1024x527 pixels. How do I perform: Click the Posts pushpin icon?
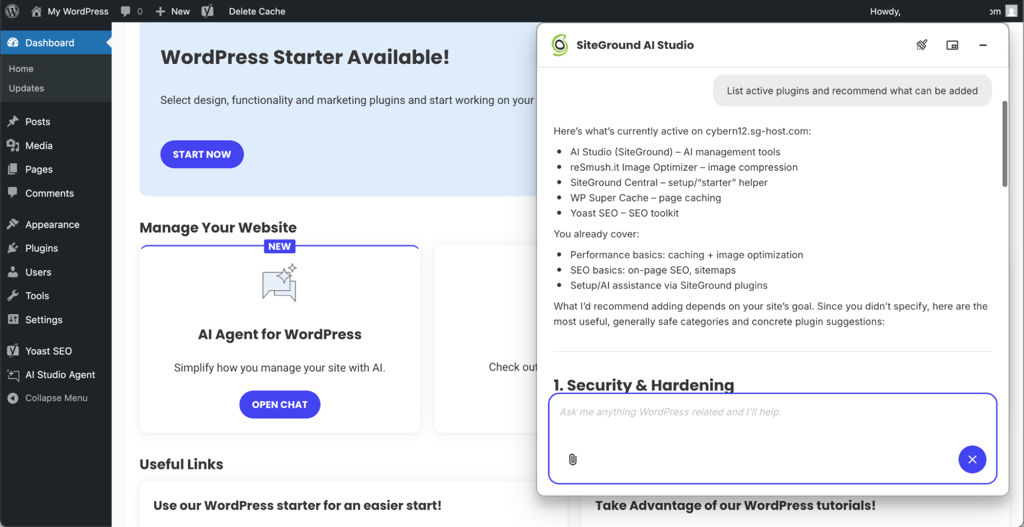point(12,121)
